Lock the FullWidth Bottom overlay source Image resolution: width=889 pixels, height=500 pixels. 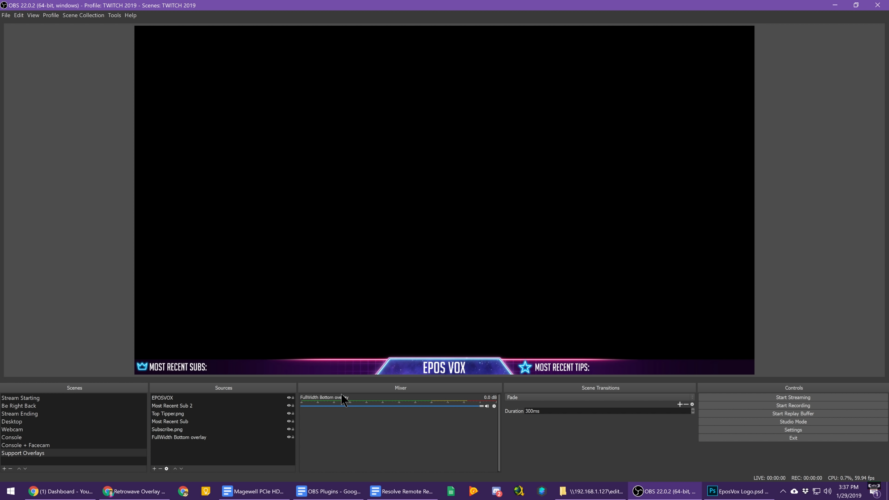293,438
